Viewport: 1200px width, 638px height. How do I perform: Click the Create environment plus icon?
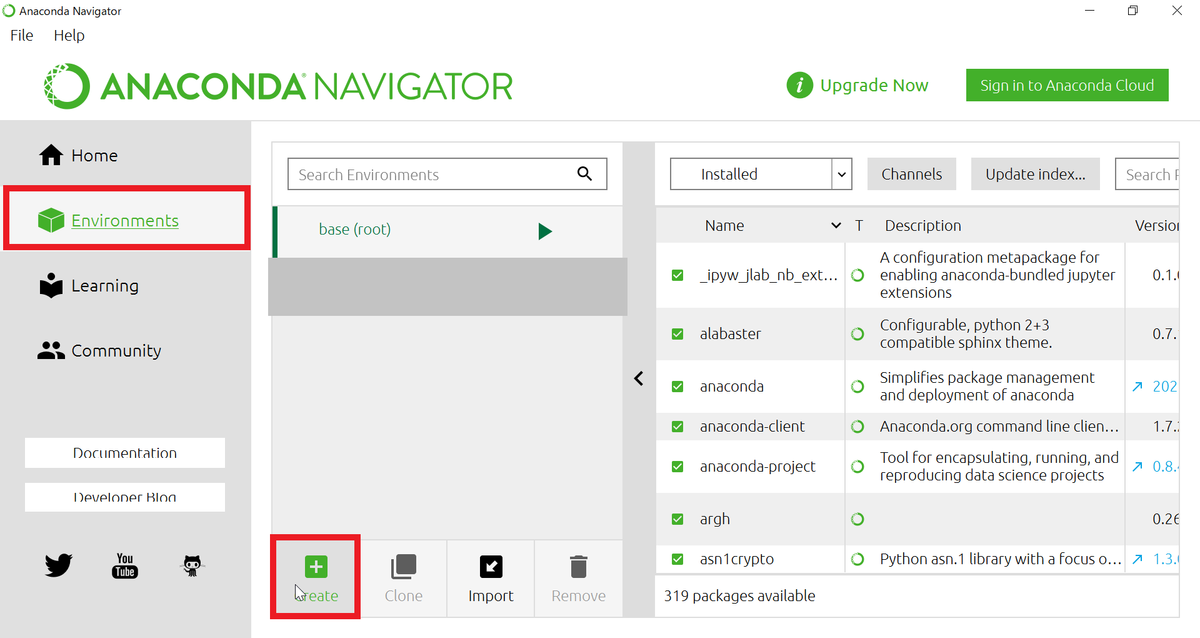[316, 567]
